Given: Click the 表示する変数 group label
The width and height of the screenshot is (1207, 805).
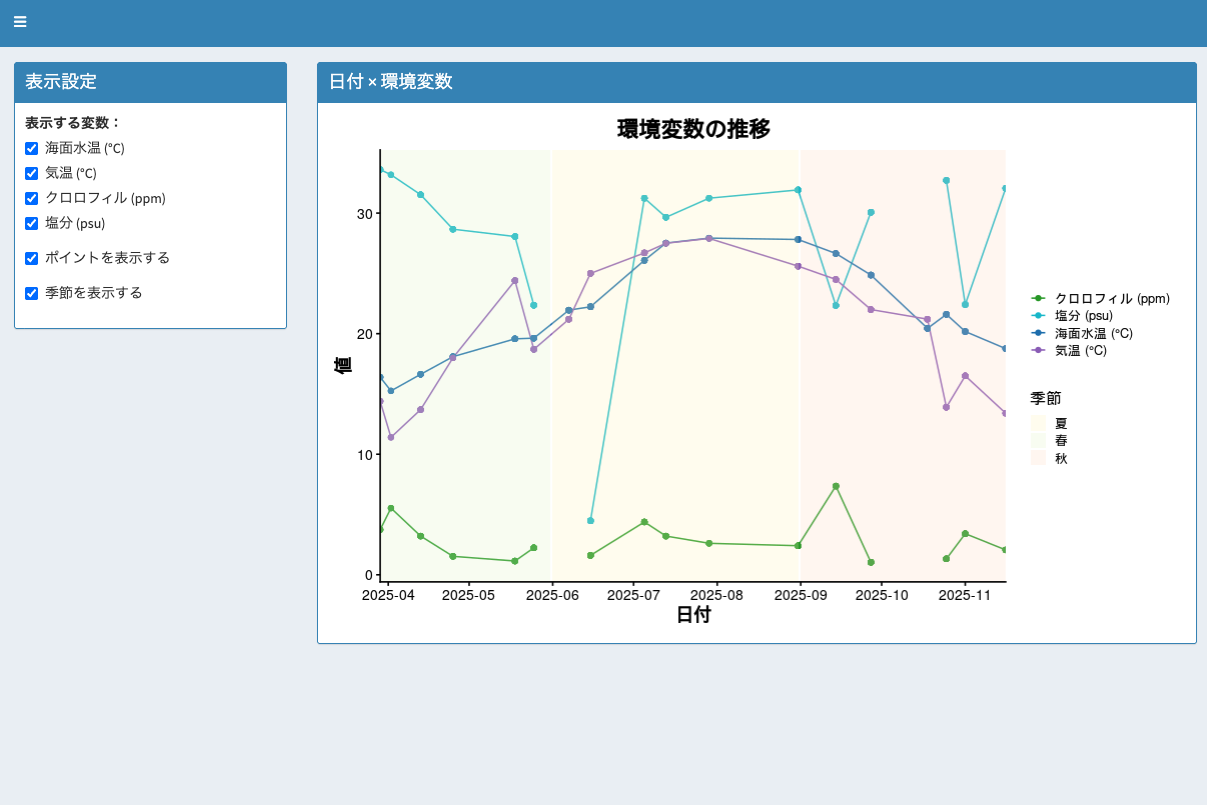Looking at the screenshot, I should point(72,123).
